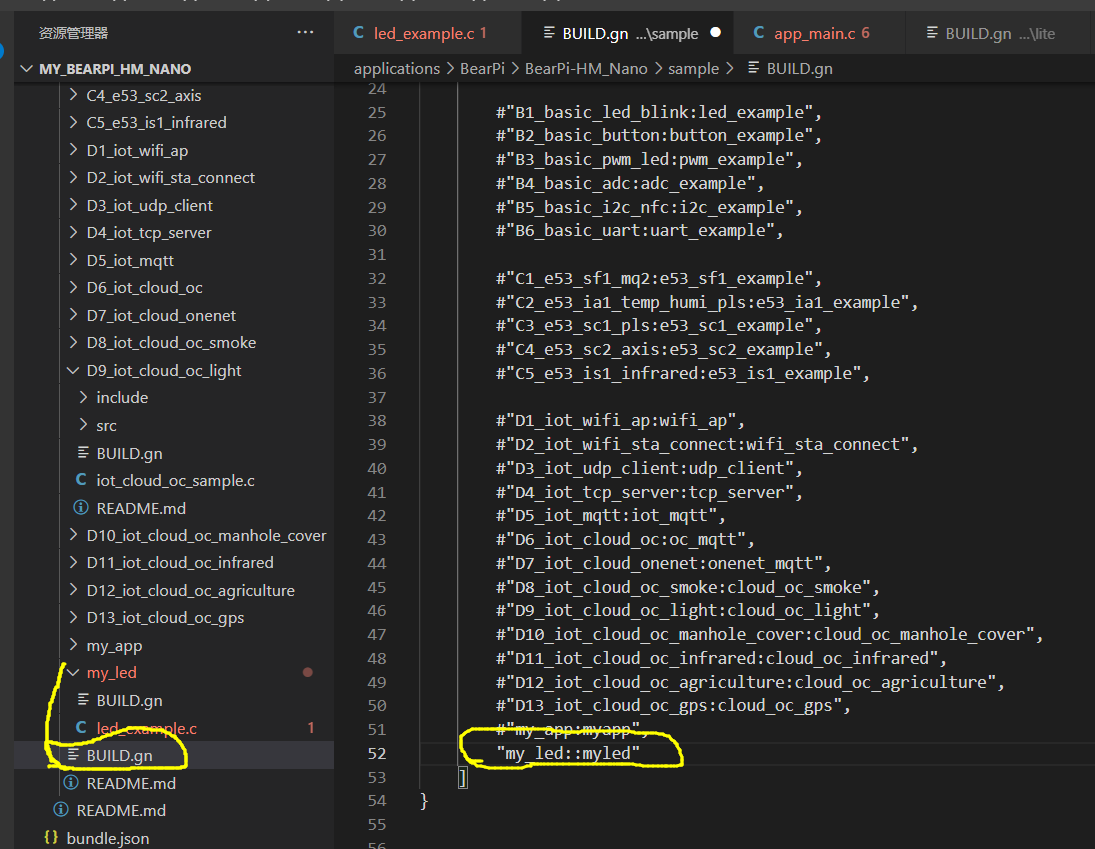Click C file icon on app_main.c tab

758,32
